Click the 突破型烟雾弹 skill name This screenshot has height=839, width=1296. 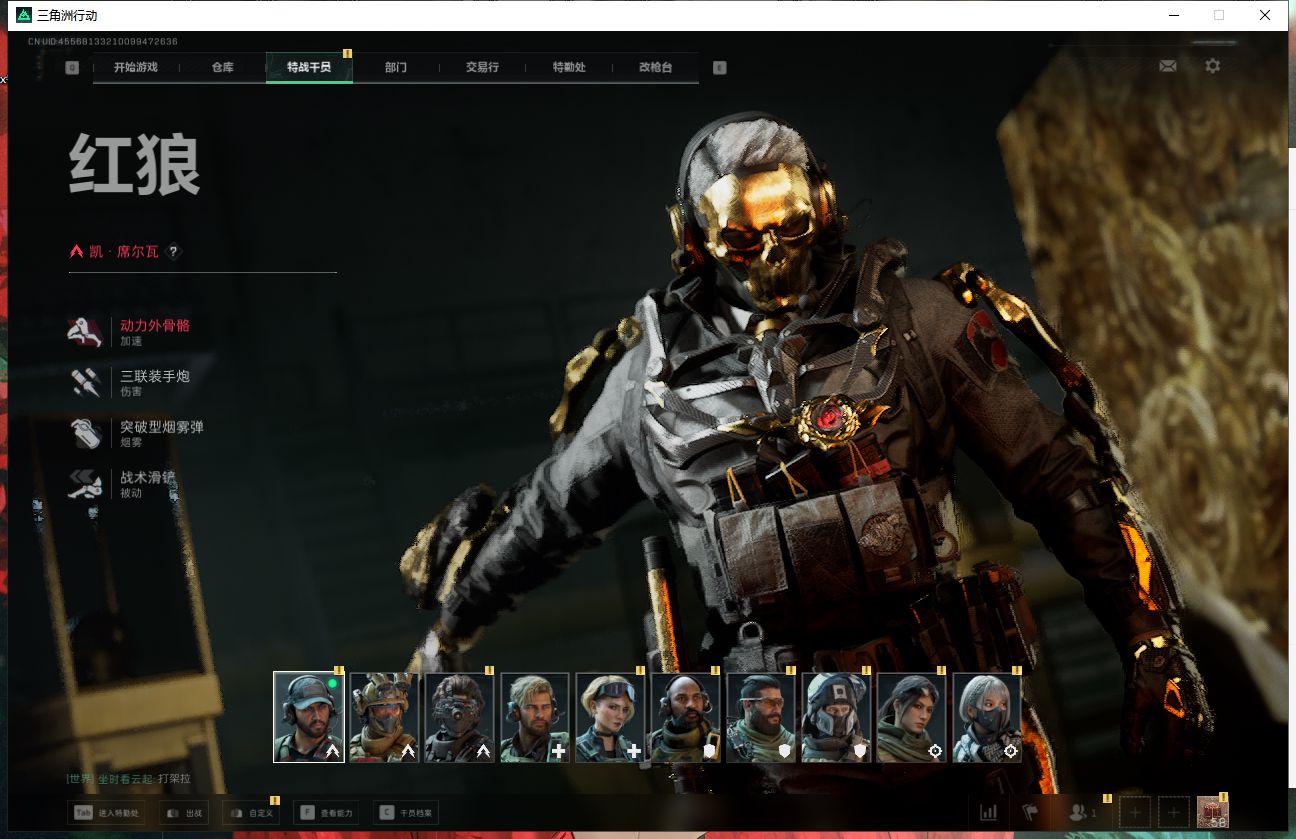point(162,427)
